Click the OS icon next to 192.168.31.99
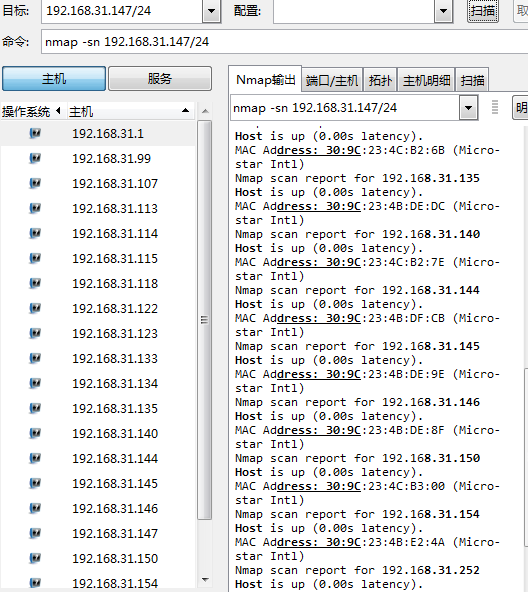The height and width of the screenshot is (592, 528). click(x=35, y=158)
